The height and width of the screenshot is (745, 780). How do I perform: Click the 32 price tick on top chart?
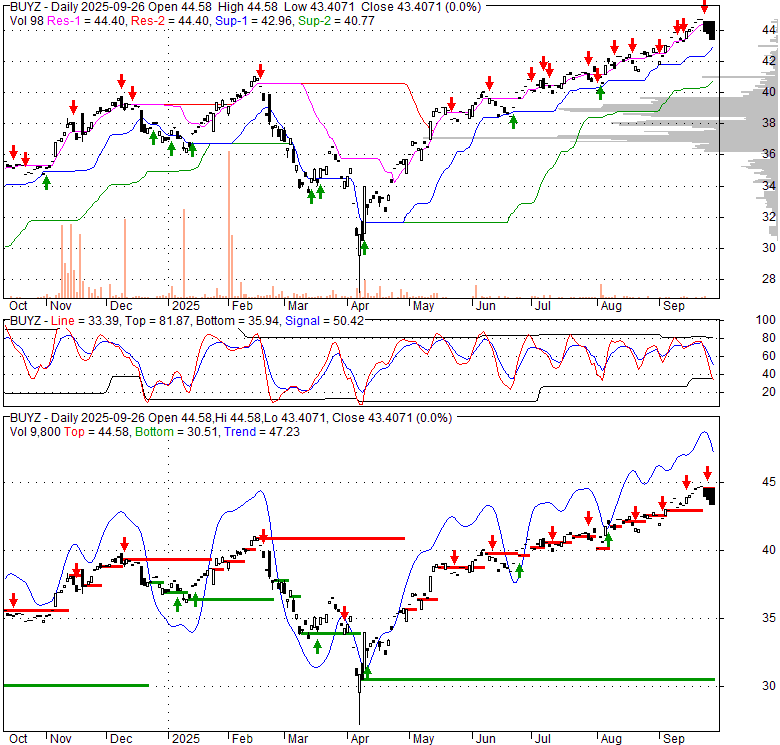coord(769,217)
